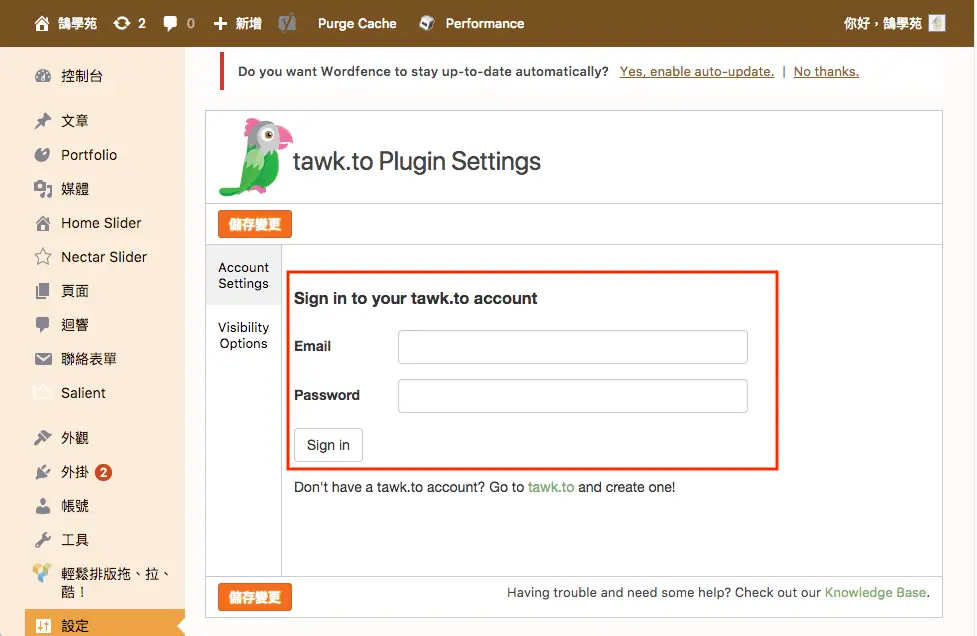
Task: Click Yes, enable auto-update link
Action: click(697, 72)
